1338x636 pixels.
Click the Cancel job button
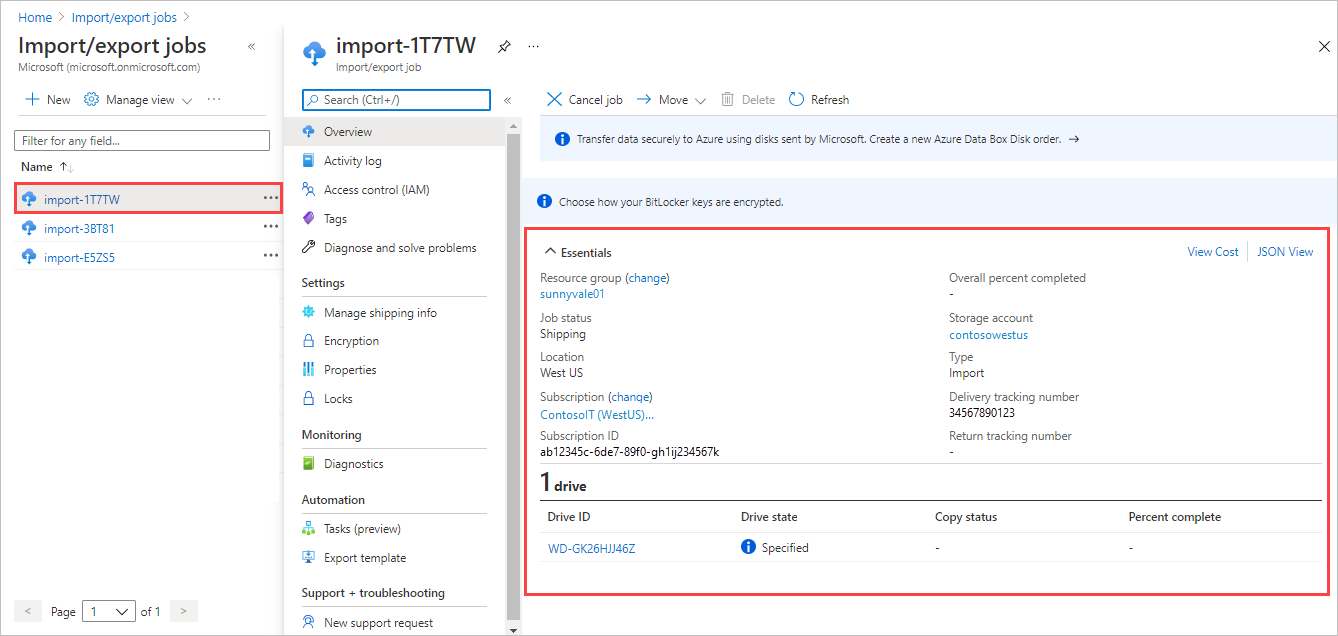(x=584, y=100)
